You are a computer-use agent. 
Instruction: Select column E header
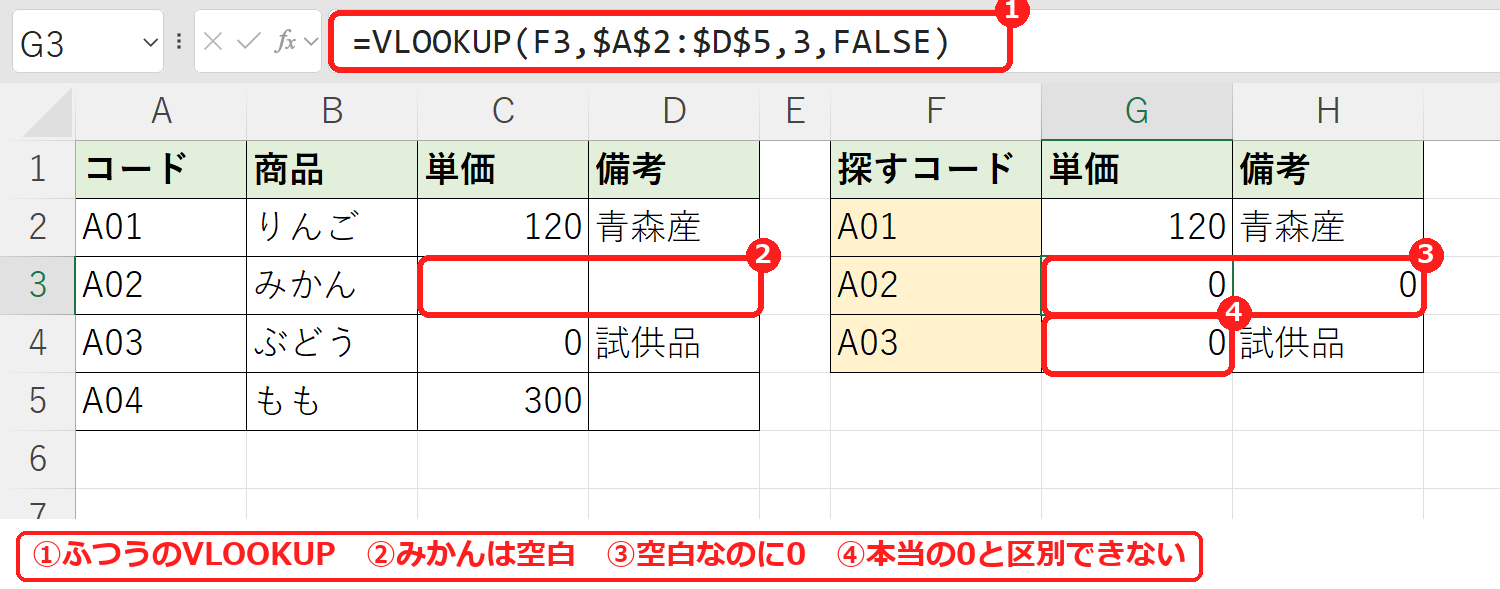(x=795, y=112)
